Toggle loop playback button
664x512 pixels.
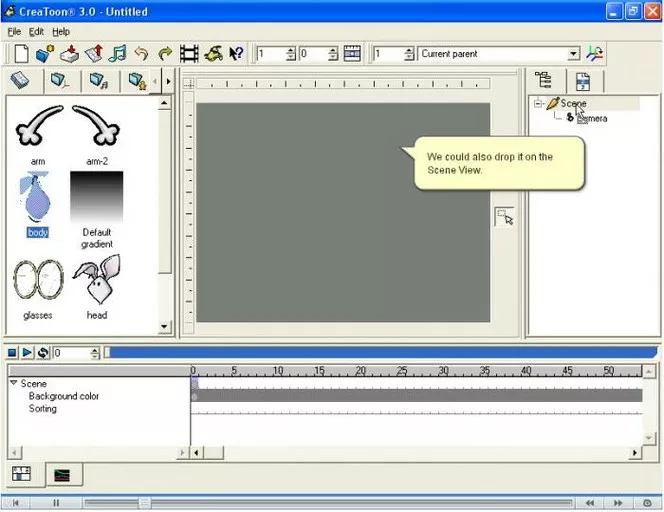(44, 353)
